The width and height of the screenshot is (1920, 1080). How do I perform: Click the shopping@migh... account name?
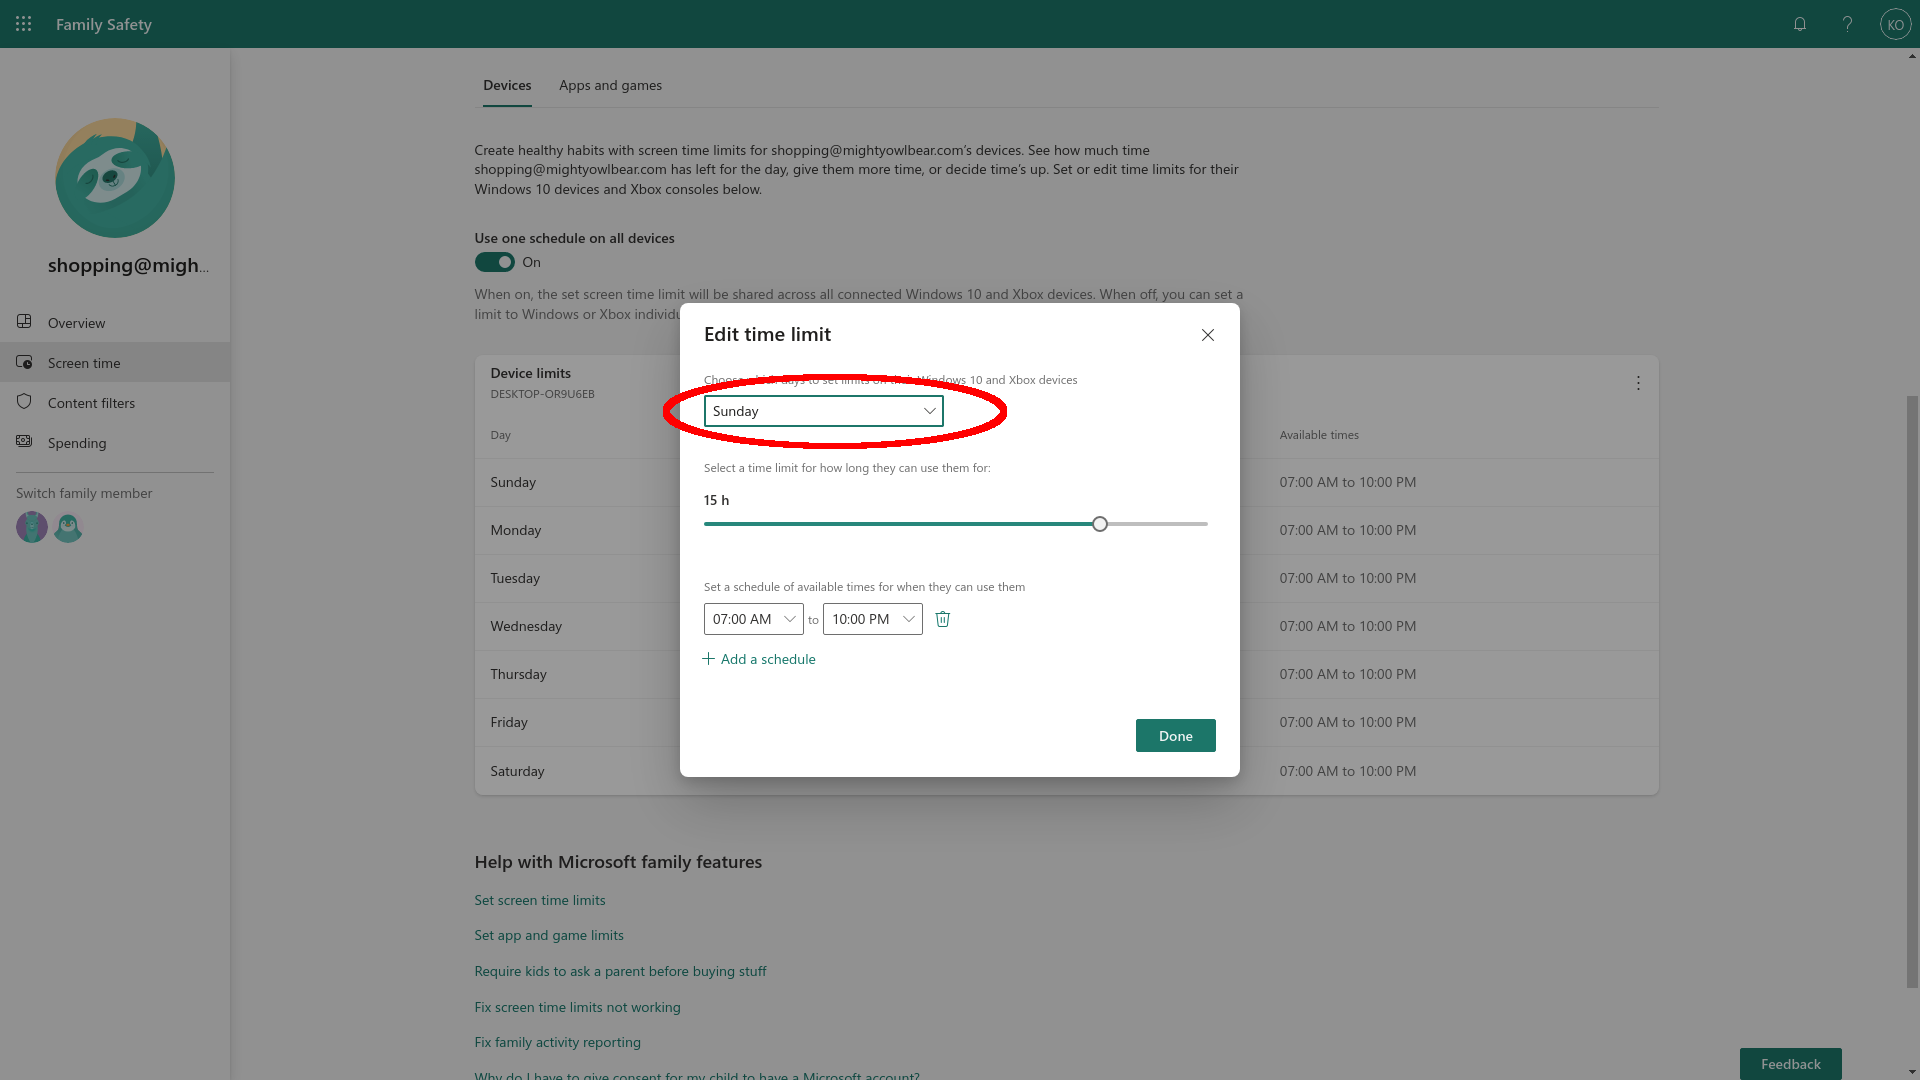pos(129,265)
